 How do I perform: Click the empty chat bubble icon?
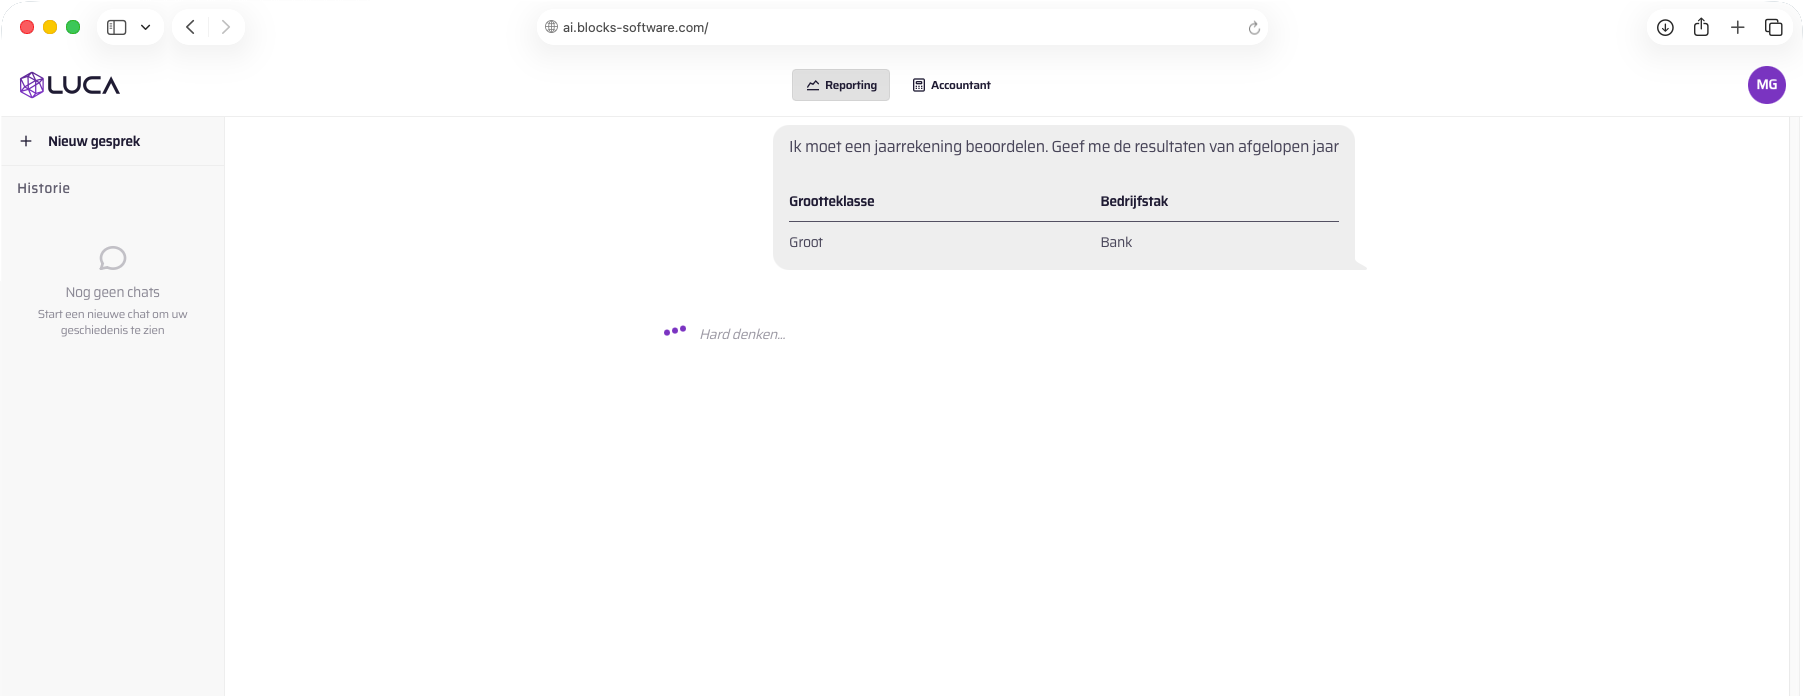point(113,258)
